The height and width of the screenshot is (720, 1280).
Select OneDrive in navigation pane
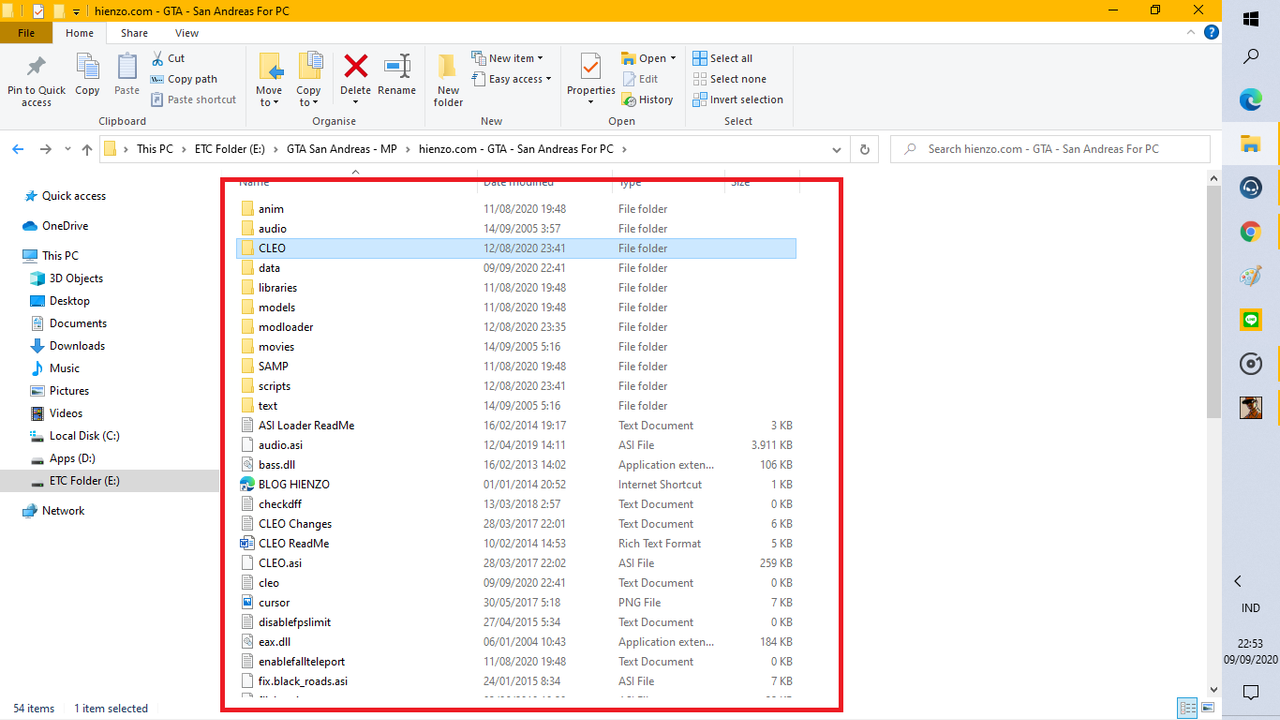[x=65, y=226]
